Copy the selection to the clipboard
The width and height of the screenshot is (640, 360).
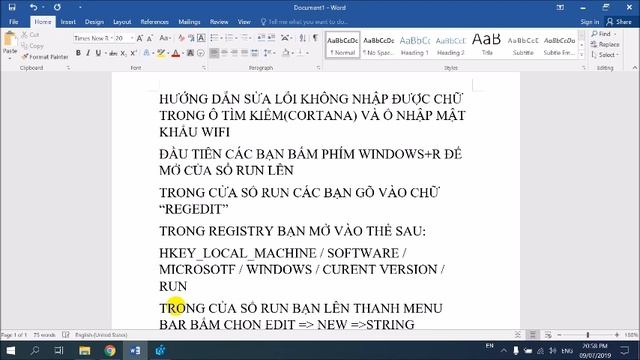click(x=32, y=46)
